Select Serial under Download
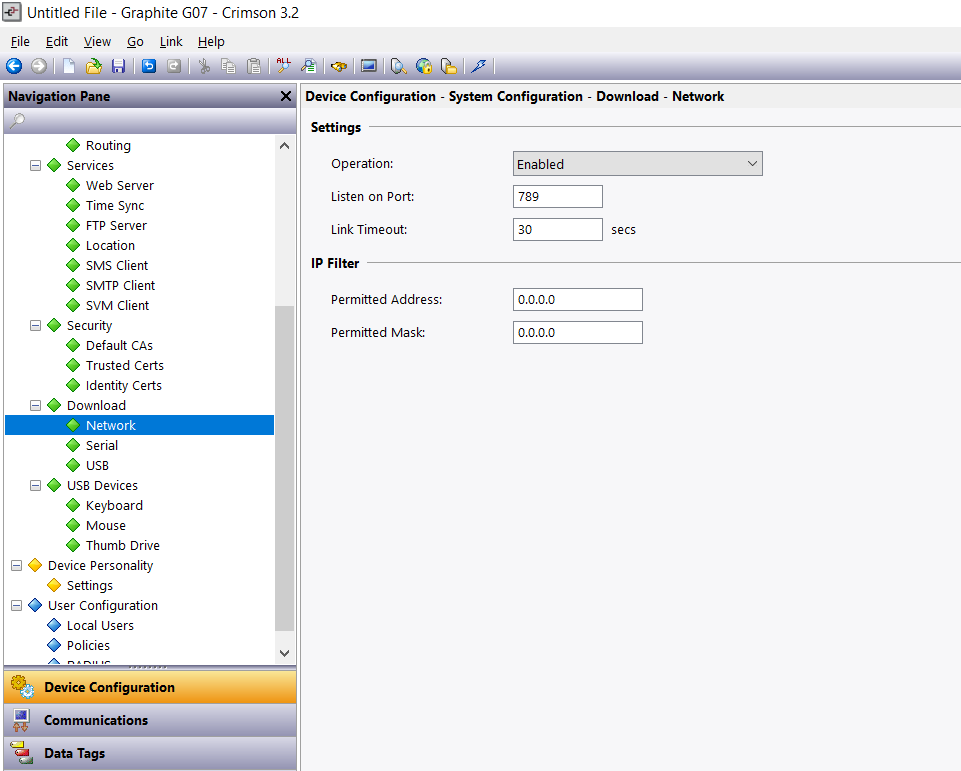The image size is (961, 771). 102,446
